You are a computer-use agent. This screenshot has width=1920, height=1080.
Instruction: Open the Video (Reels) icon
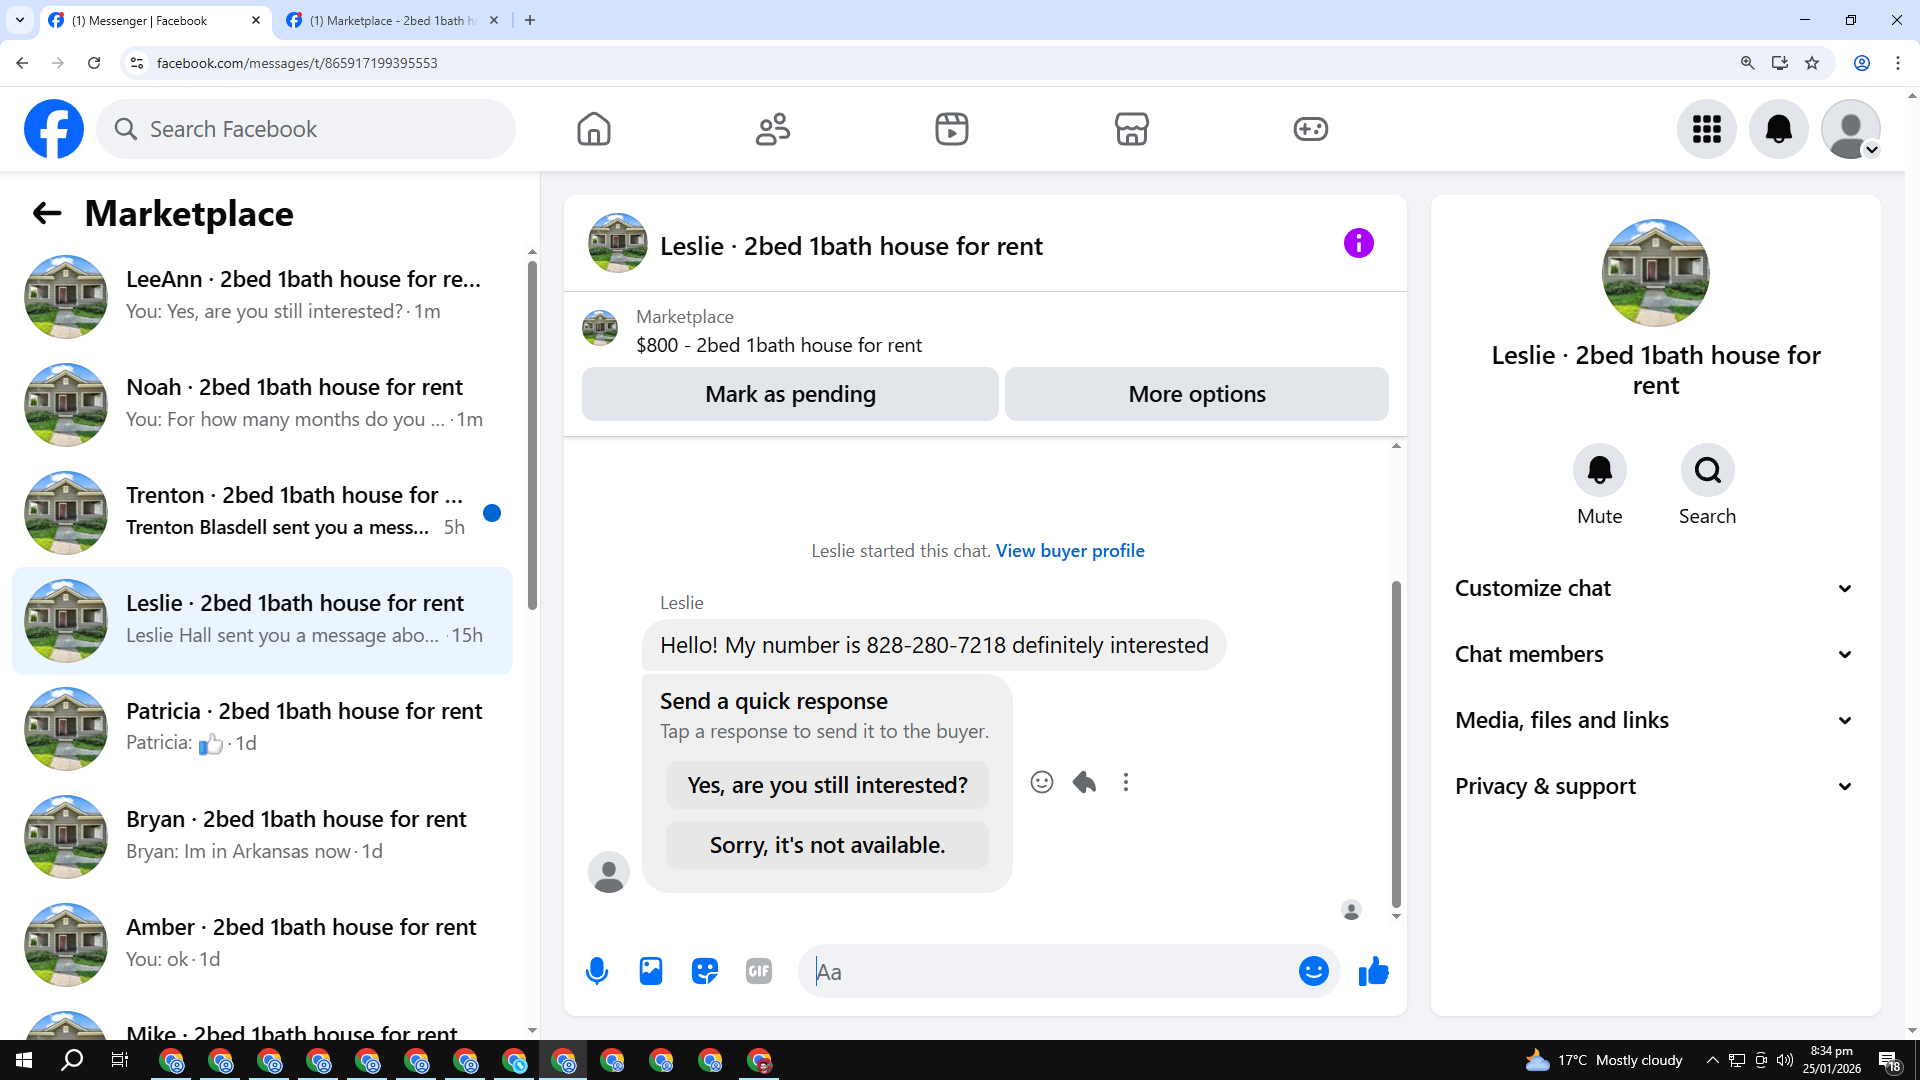[x=952, y=129]
